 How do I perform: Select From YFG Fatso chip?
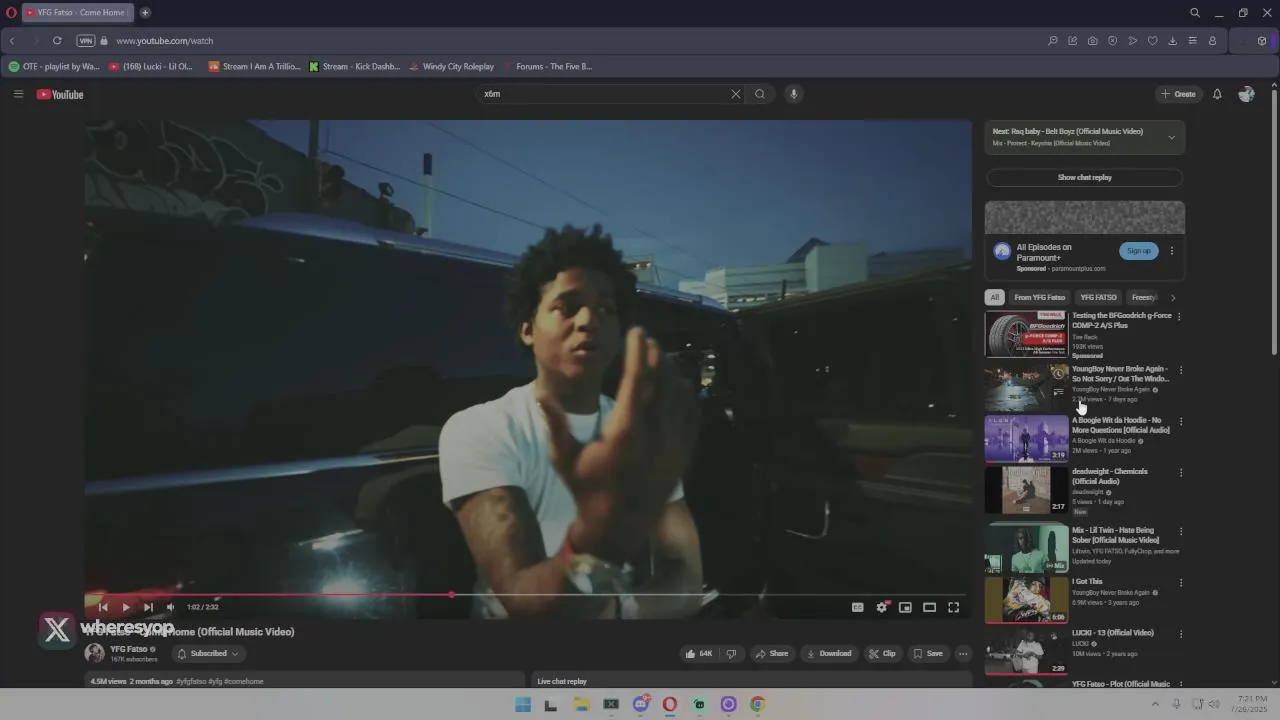pos(1039,297)
